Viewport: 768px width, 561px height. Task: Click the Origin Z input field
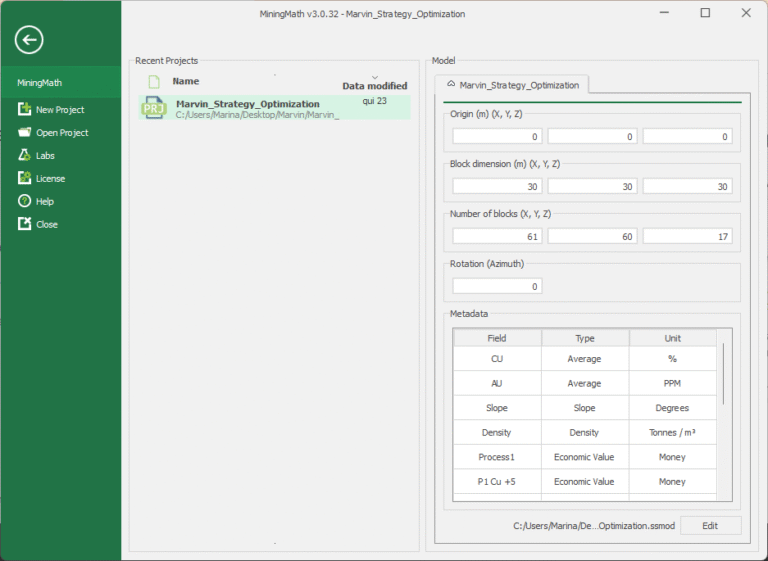pyautogui.click(x=687, y=137)
